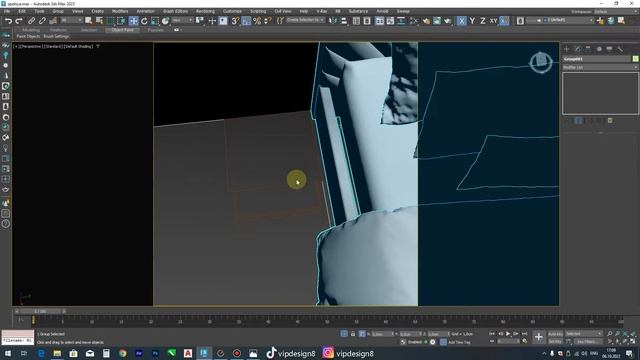Go to the Start frame button
Screen dimensions: 640x360
(x=492, y=334)
